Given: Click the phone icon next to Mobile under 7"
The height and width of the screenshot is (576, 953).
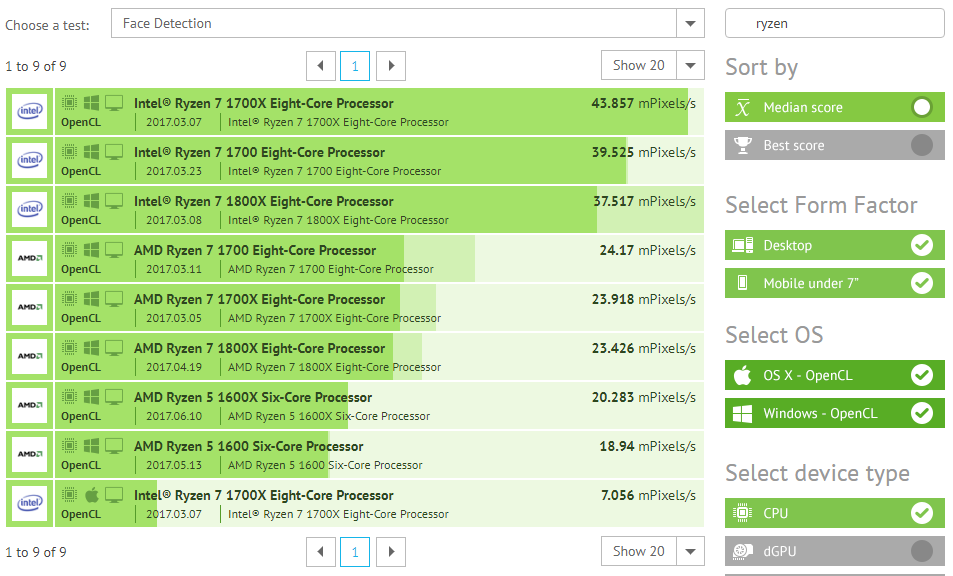Looking at the screenshot, I should coord(742,283).
